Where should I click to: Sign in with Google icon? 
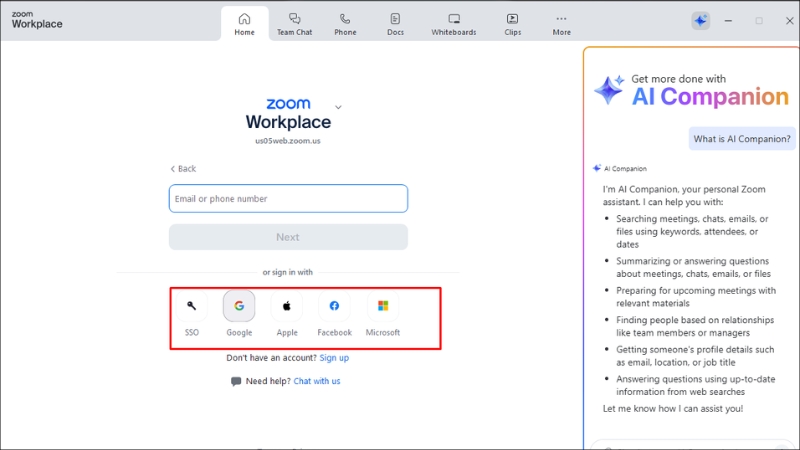click(239, 306)
